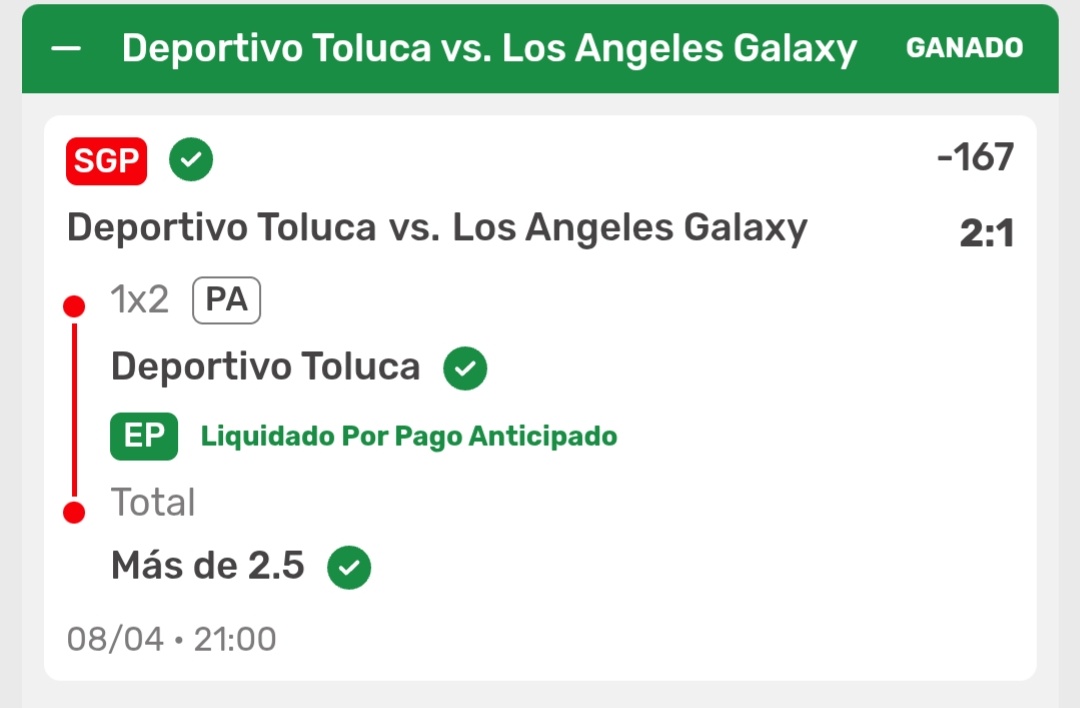
Task: Open match title inside the bet card
Action: click(437, 228)
